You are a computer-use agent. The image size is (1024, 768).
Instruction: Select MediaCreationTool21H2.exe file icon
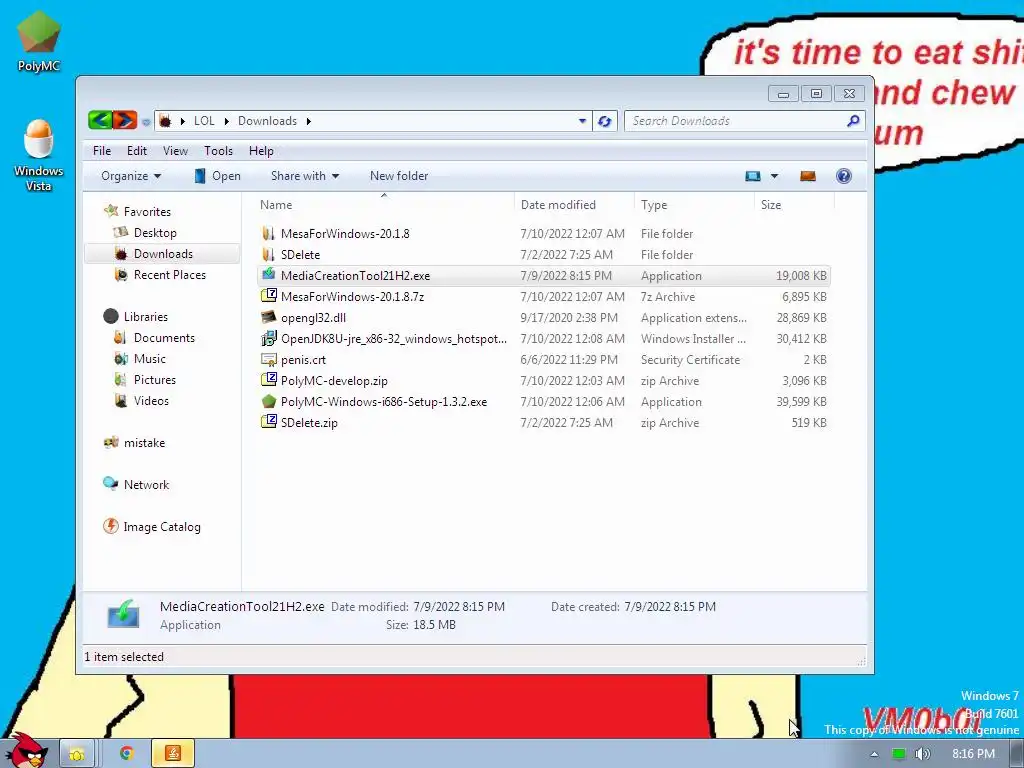pyautogui.click(x=268, y=275)
